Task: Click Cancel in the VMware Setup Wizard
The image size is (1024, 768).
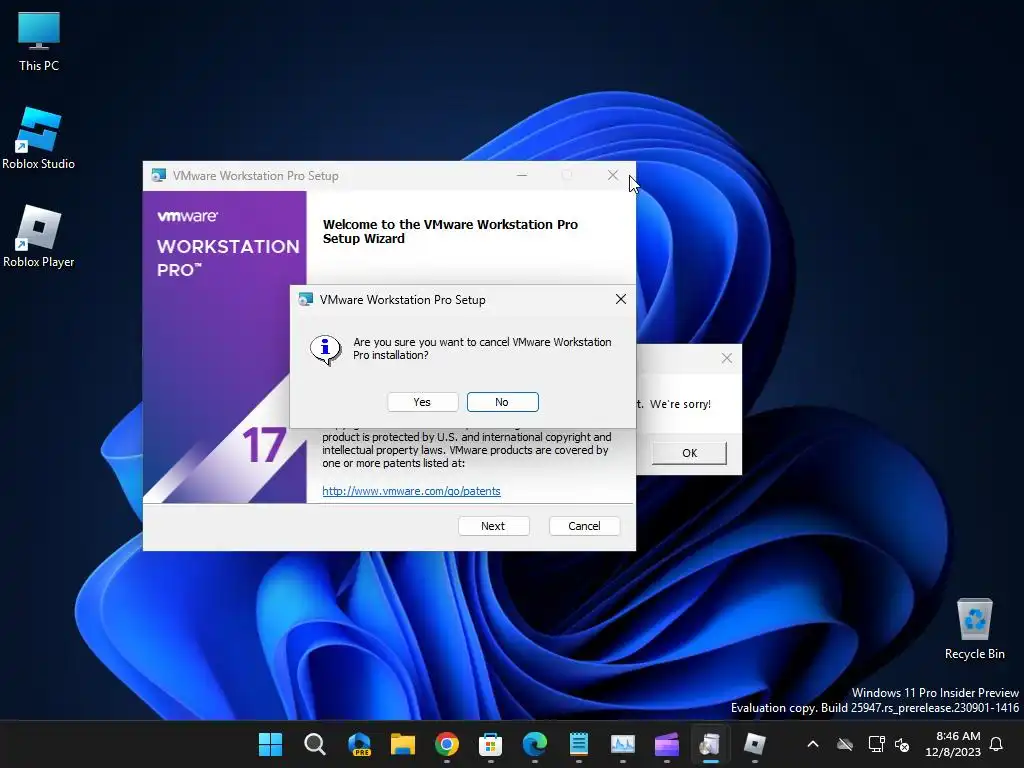Action: [x=584, y=526]
